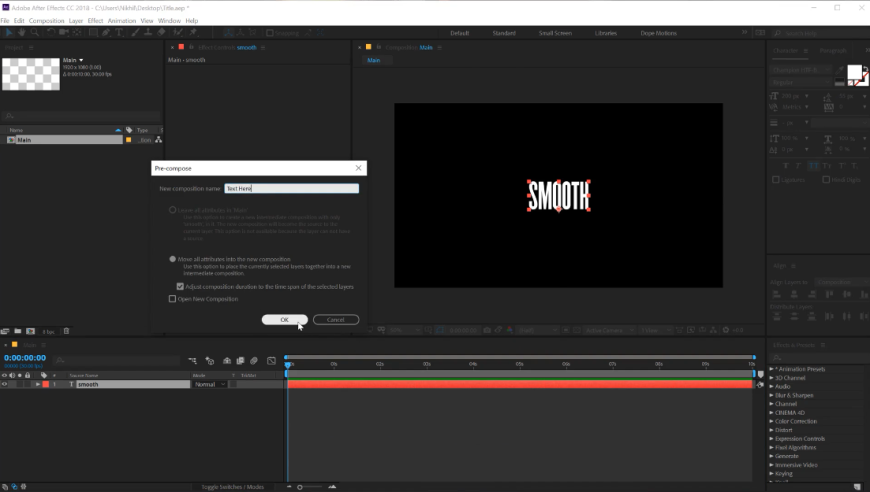Check Open New Composition checkbox
The image size is (870, 492).
[173, 299]
